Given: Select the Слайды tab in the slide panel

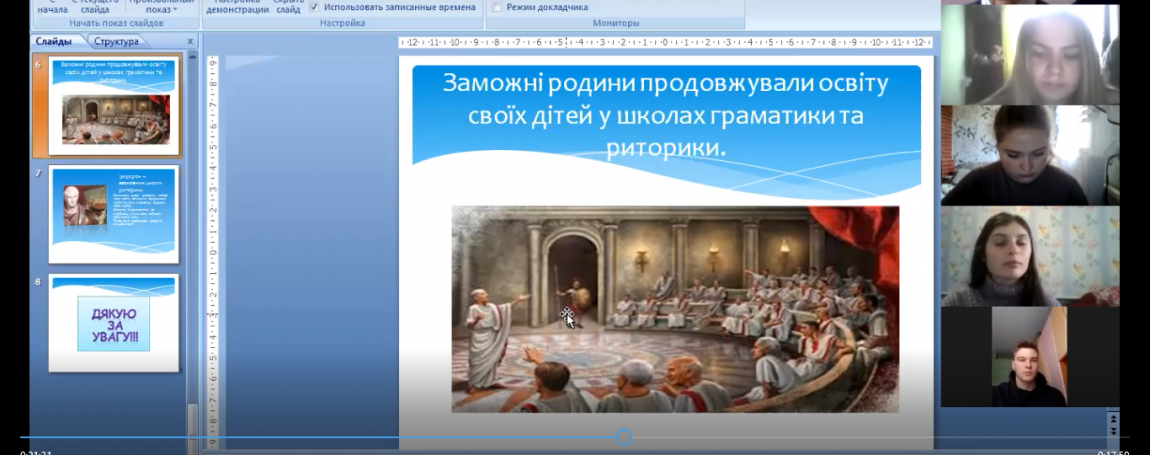Looking at the screenshot, I should 53,42.
